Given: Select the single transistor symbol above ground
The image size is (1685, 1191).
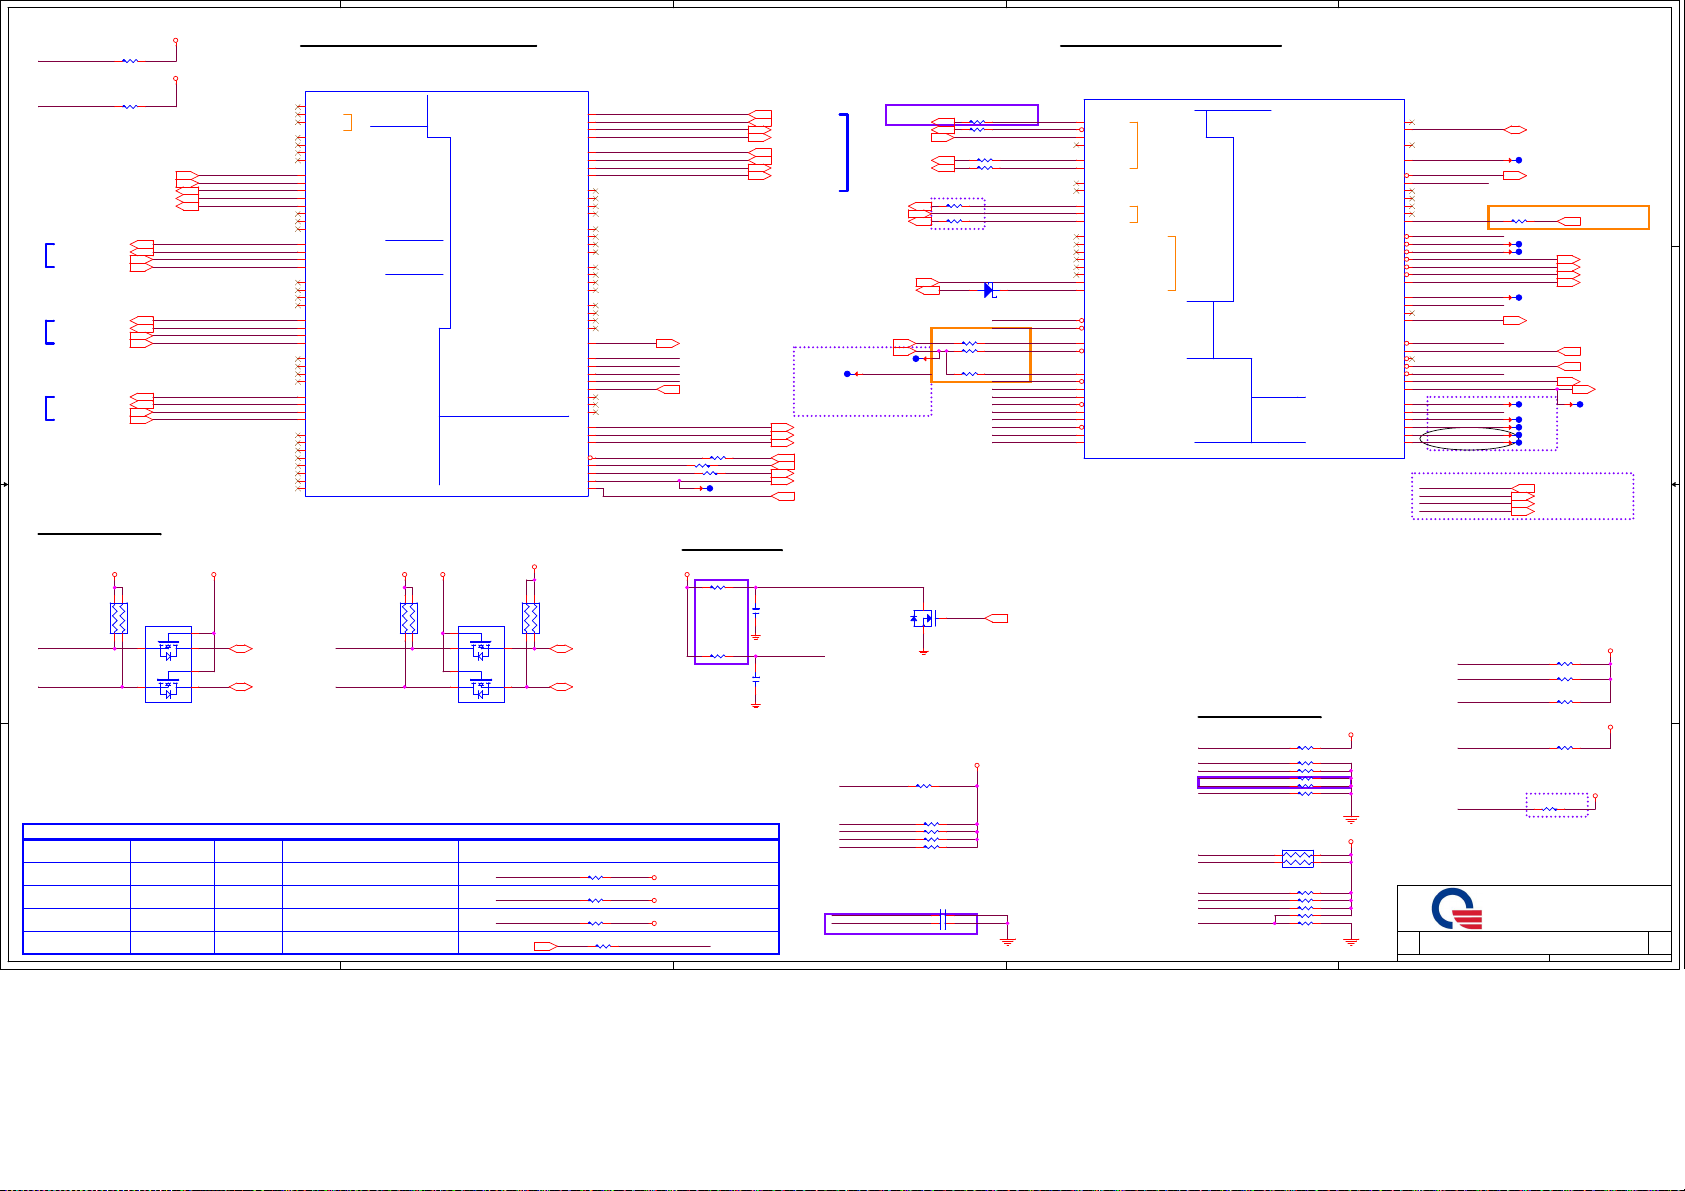Looking at the screenshot, I should pyautogui.click(x=922, y=619).
